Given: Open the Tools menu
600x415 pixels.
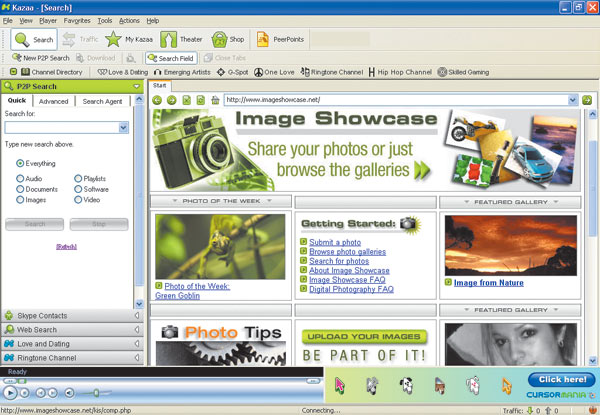Looking at the screenshot, I should click(105, 20).
